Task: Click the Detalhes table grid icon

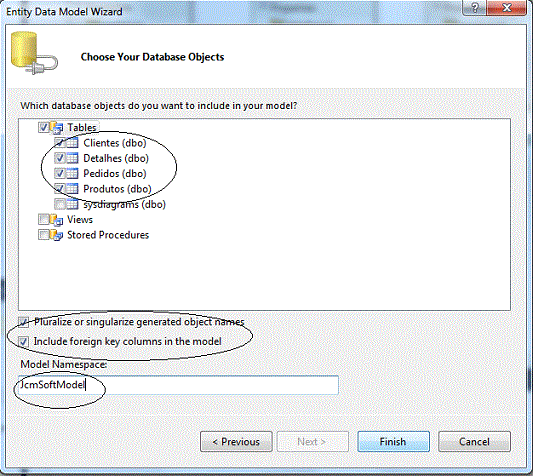Action: click(x=72, y=158)
